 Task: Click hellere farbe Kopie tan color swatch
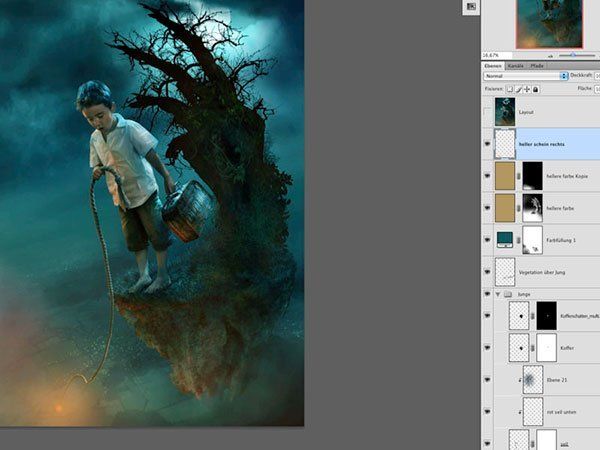[505, 176]
